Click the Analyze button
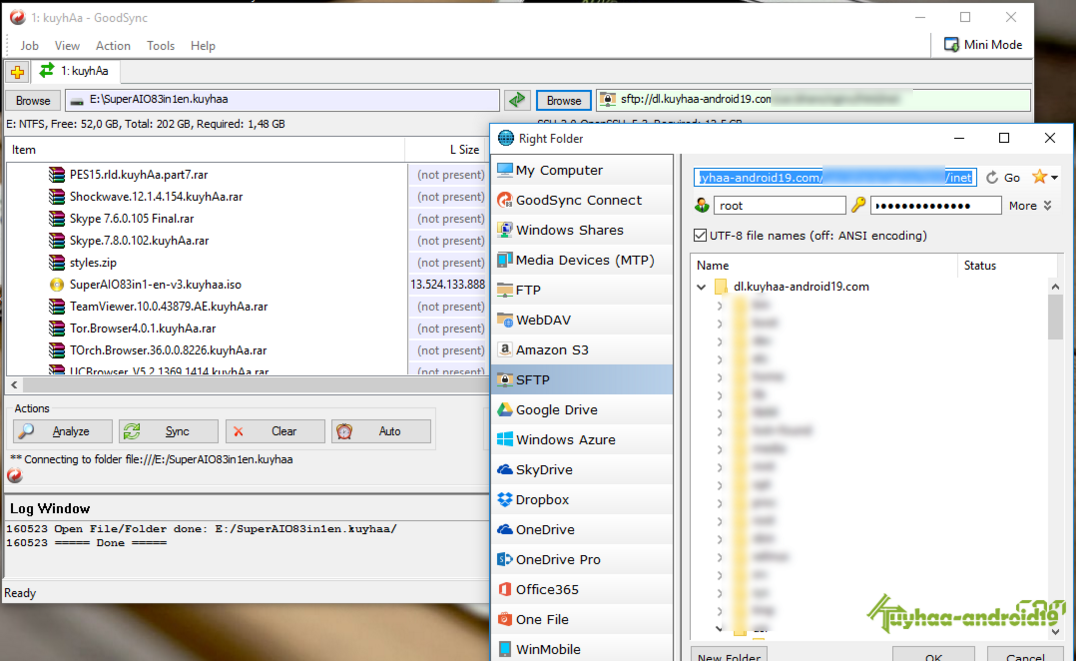The height and width of the screenshot is (661, 1076). tap(62, 431)
